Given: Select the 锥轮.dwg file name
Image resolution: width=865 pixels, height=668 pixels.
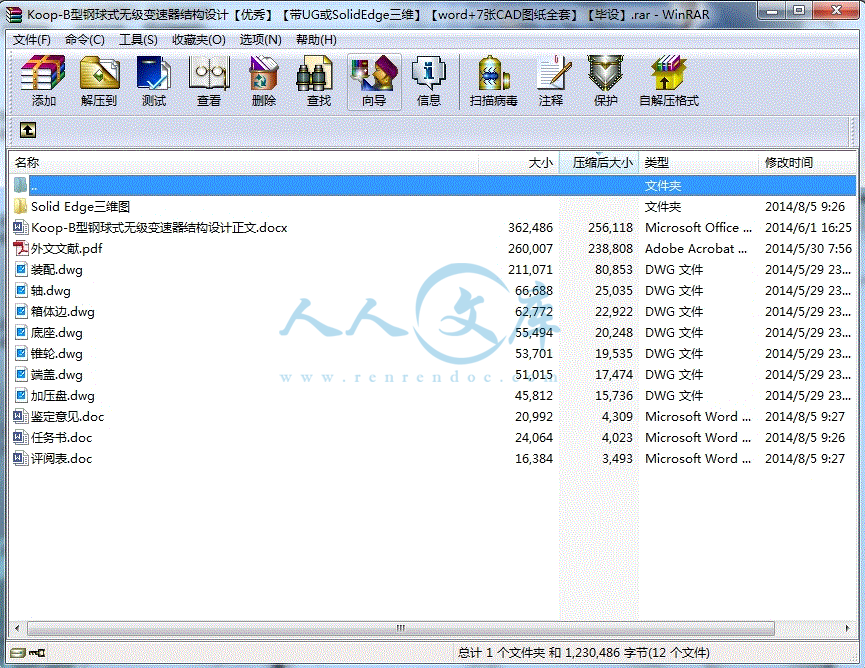Looking at the screenshot, I should 57,354.
